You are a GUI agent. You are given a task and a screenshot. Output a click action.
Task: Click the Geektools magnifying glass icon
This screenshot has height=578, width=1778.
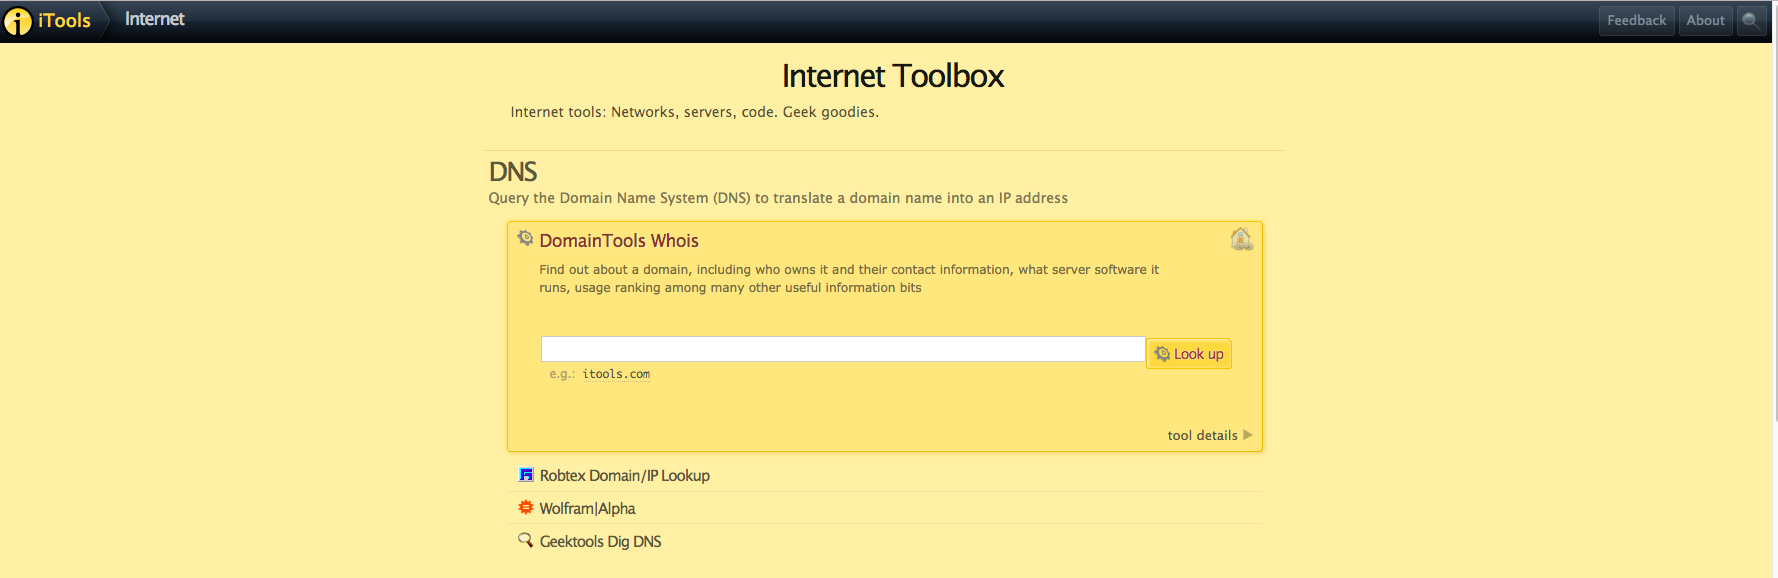[525, 540]
